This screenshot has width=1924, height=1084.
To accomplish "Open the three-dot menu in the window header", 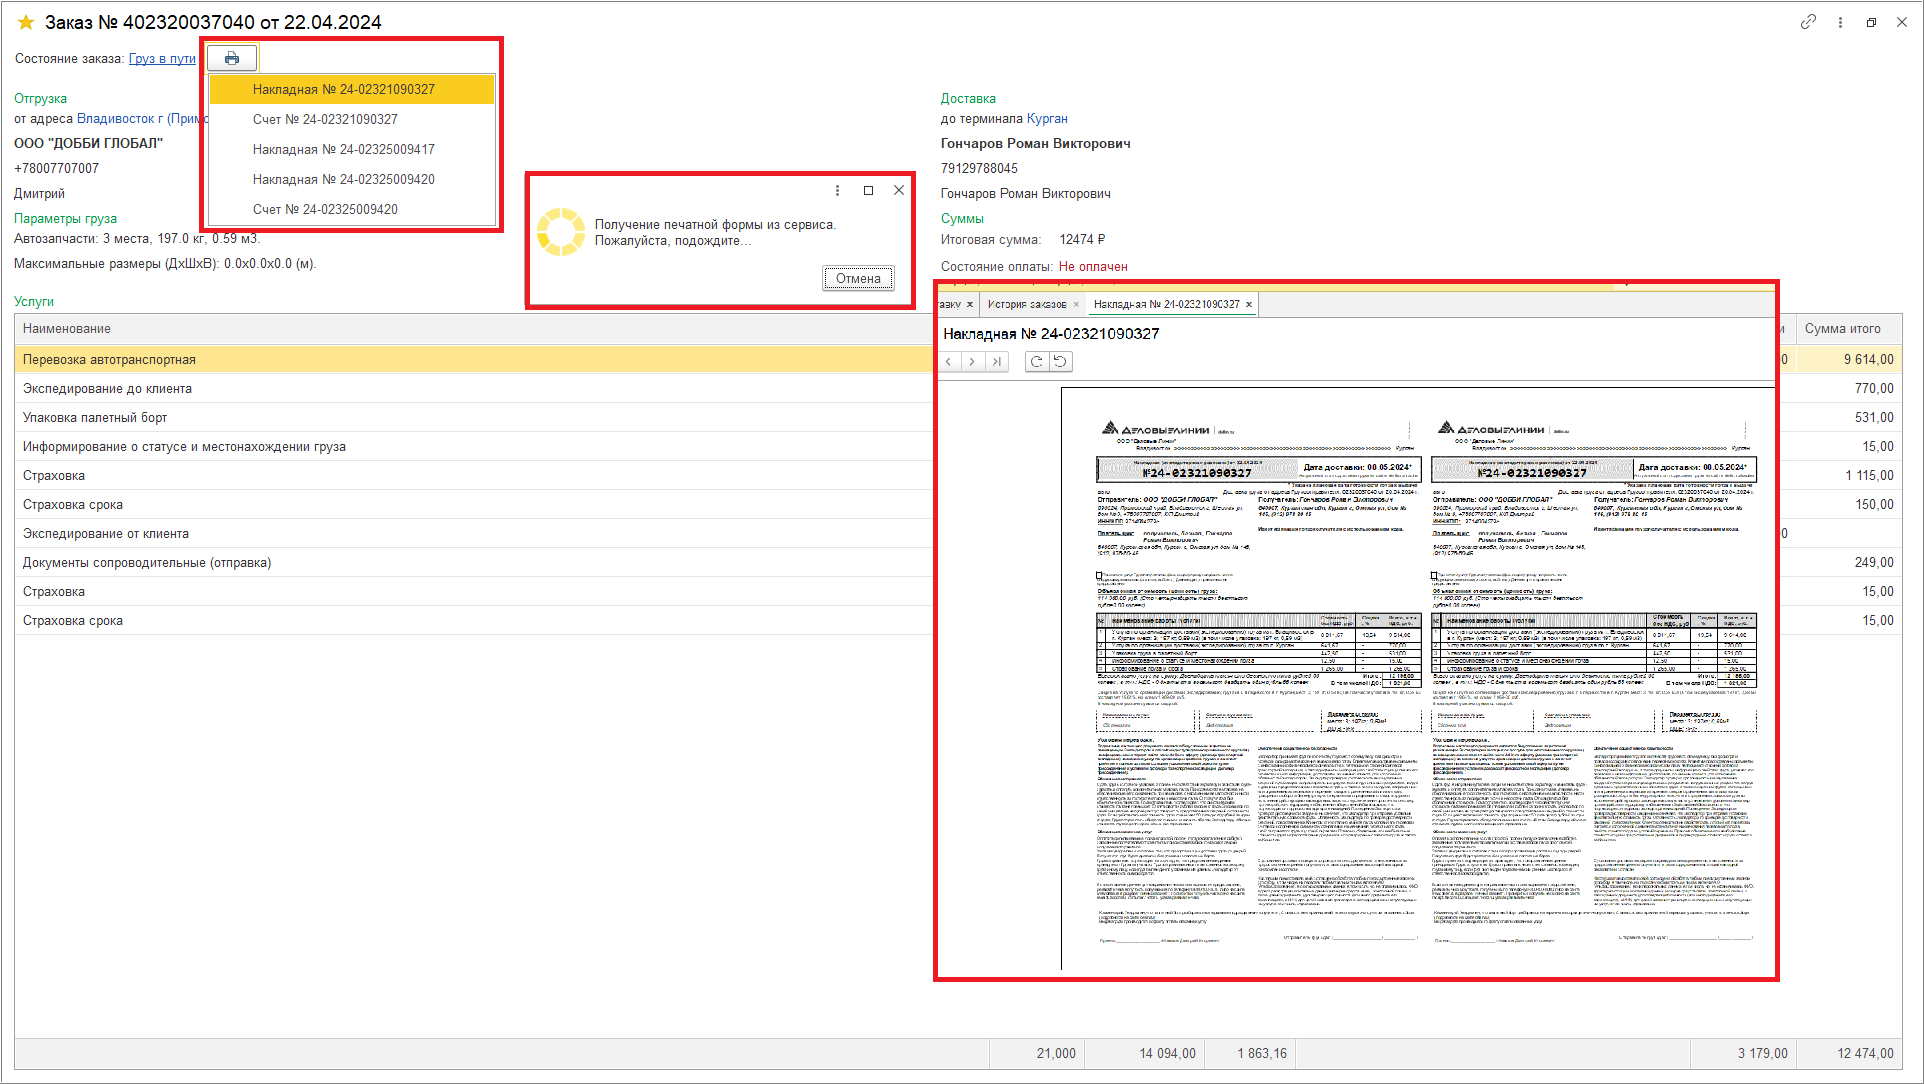I will pos(1840,22).
